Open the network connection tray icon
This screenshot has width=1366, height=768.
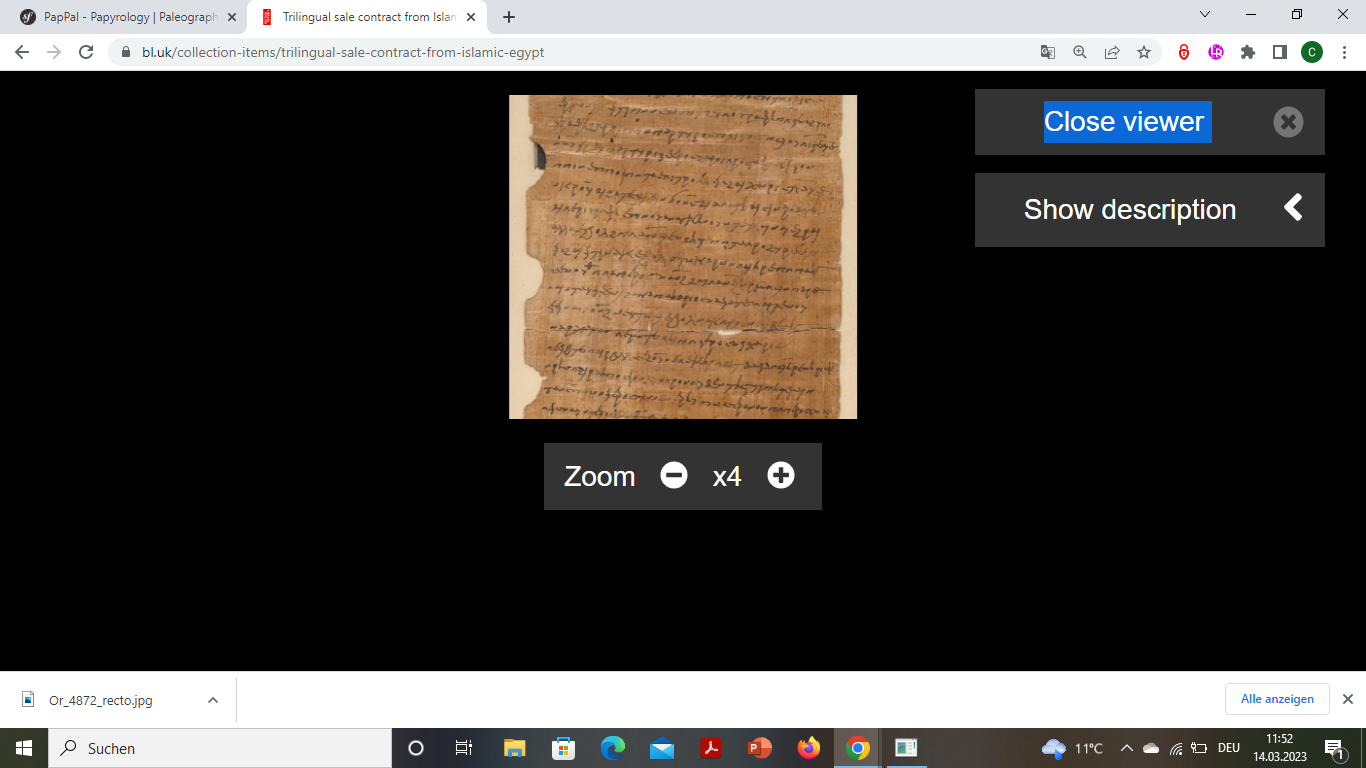click(x=1176, y=748)
